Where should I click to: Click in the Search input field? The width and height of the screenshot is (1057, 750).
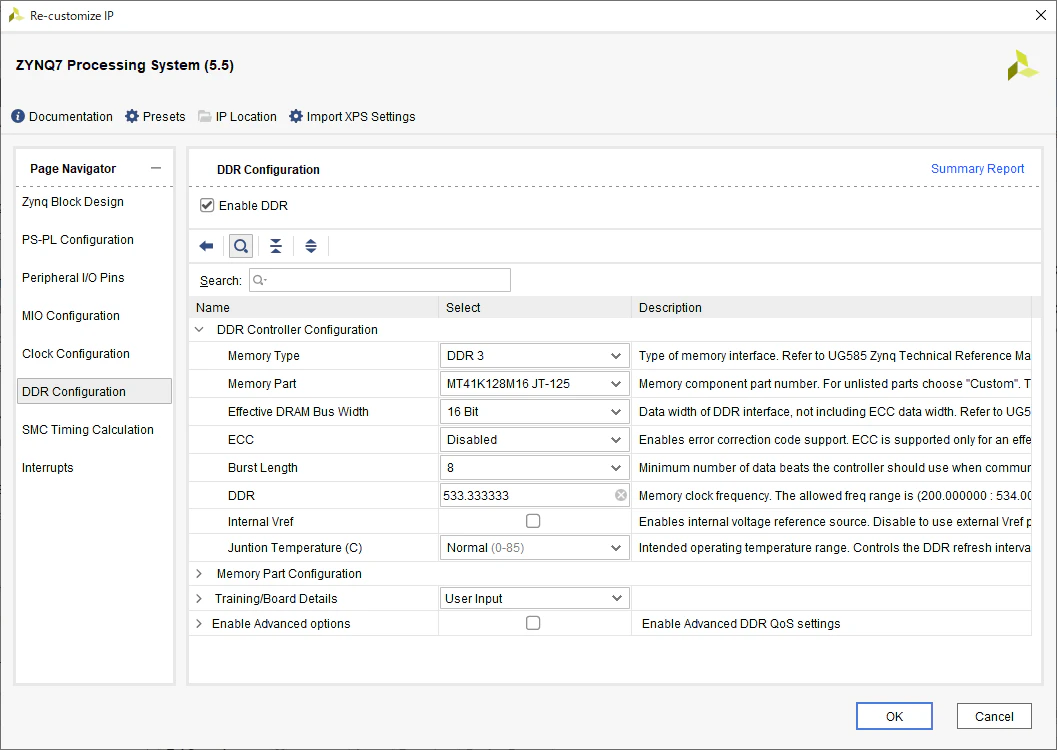(380, 280)
